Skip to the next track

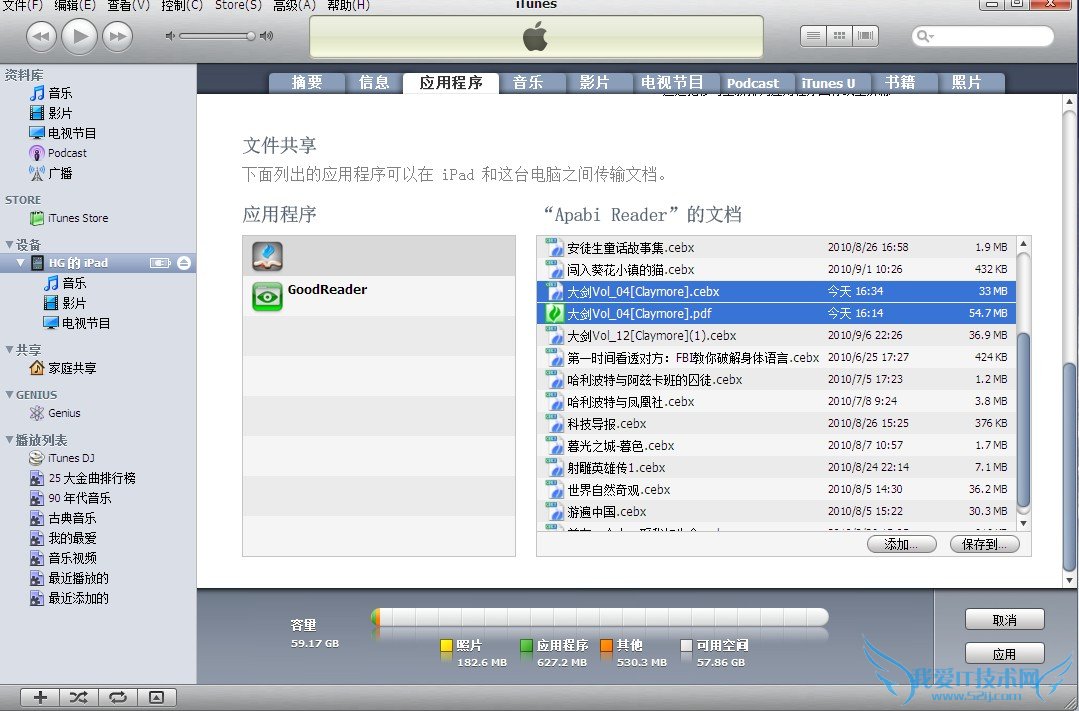[118, 37]
